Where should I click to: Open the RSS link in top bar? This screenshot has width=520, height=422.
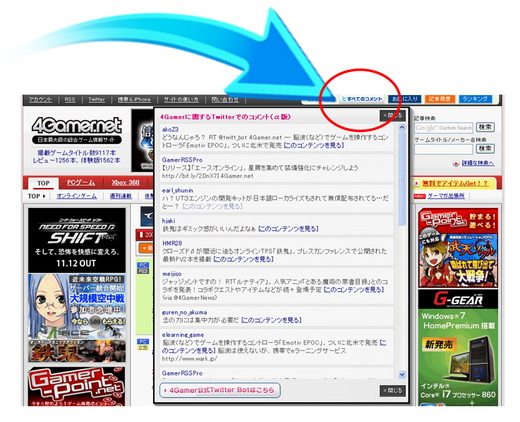[x=70, y=100]
